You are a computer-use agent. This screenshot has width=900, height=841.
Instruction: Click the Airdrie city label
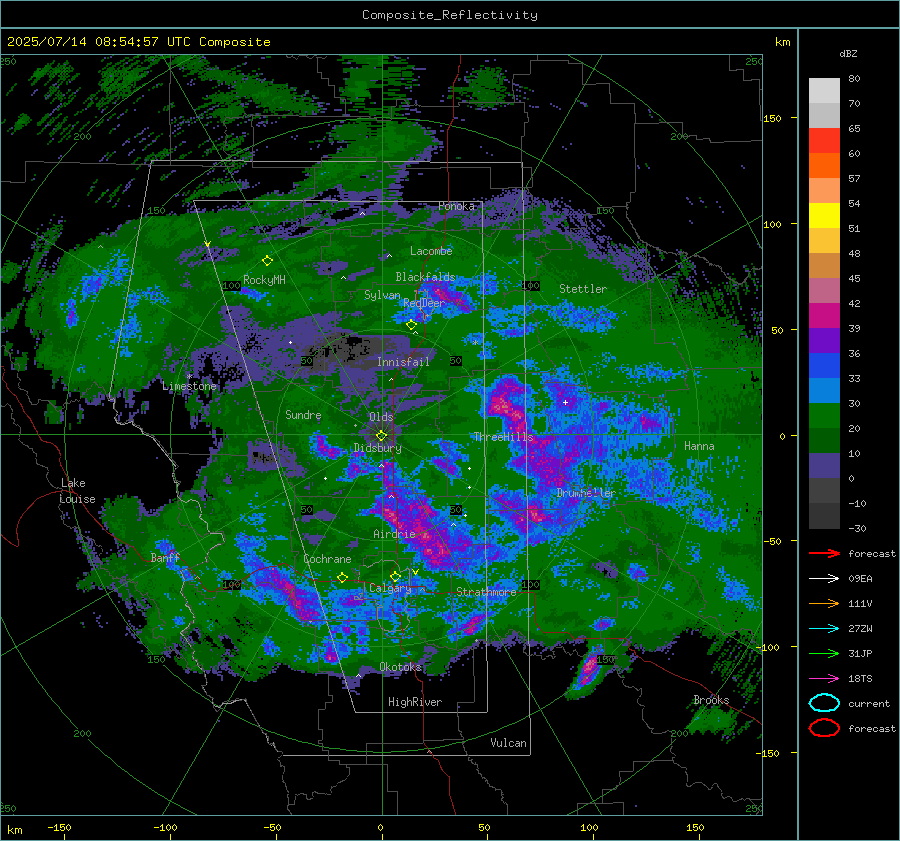394,534
